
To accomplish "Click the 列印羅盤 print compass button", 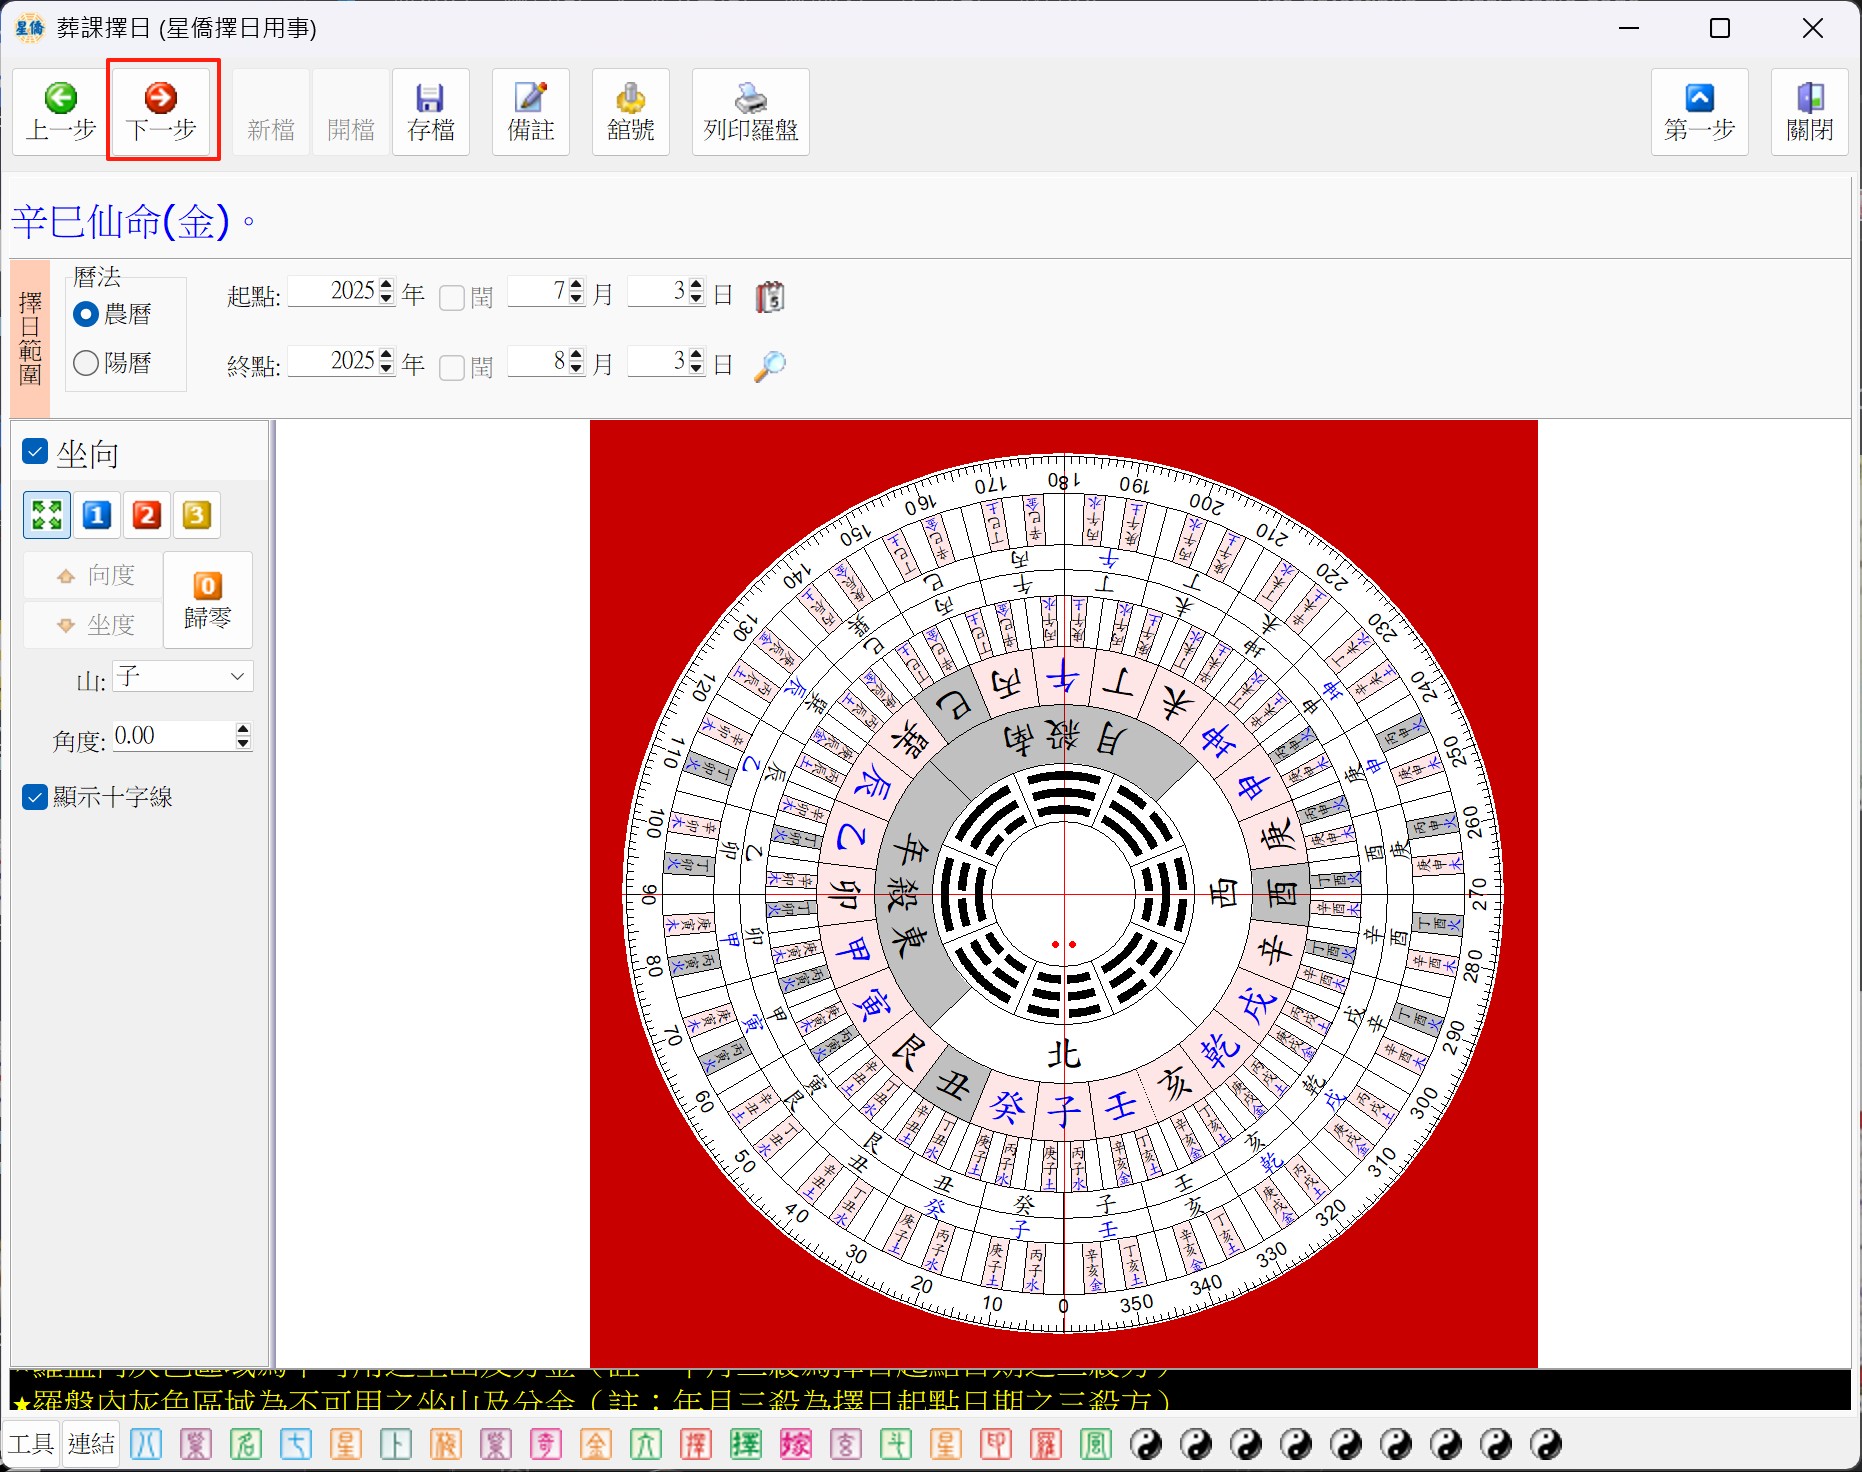I will 750,111.
